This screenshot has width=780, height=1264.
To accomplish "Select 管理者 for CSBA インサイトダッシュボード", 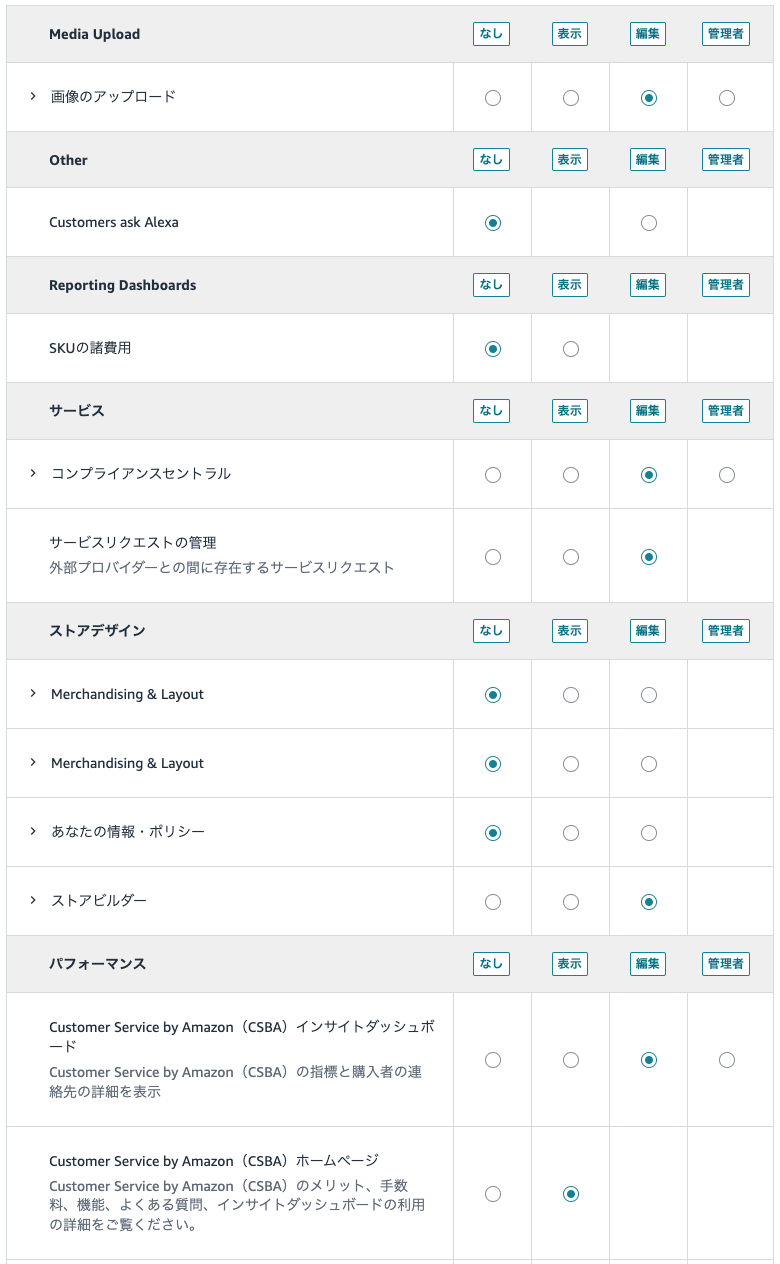I will 727,1060.
